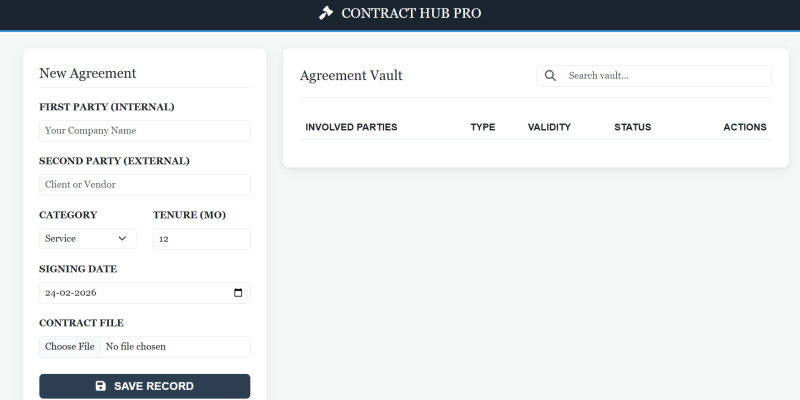Image resolution: width=800 pixels, height=400 pixels.
Task: Click the Actions column header
Action: 744,127
